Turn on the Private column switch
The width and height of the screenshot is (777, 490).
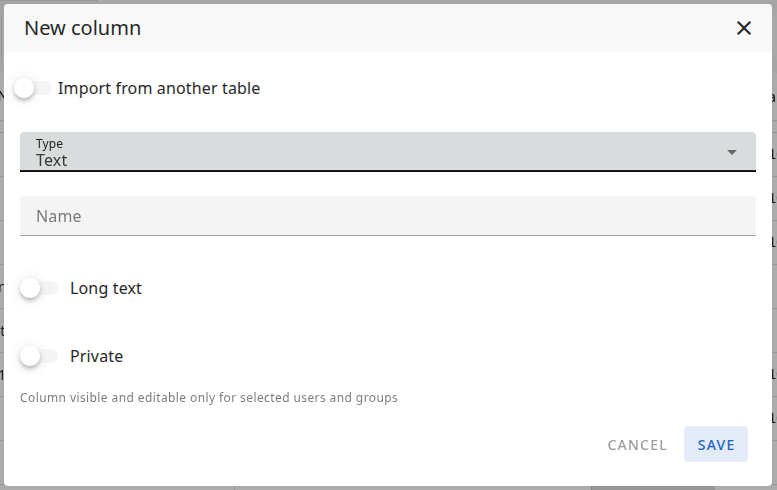click(x=38, y=356)
